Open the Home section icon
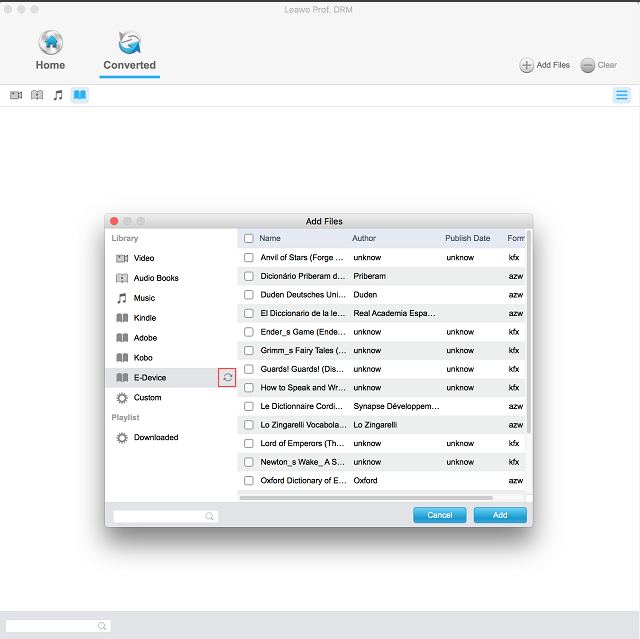Screen dimensions: 640x639 51,42
